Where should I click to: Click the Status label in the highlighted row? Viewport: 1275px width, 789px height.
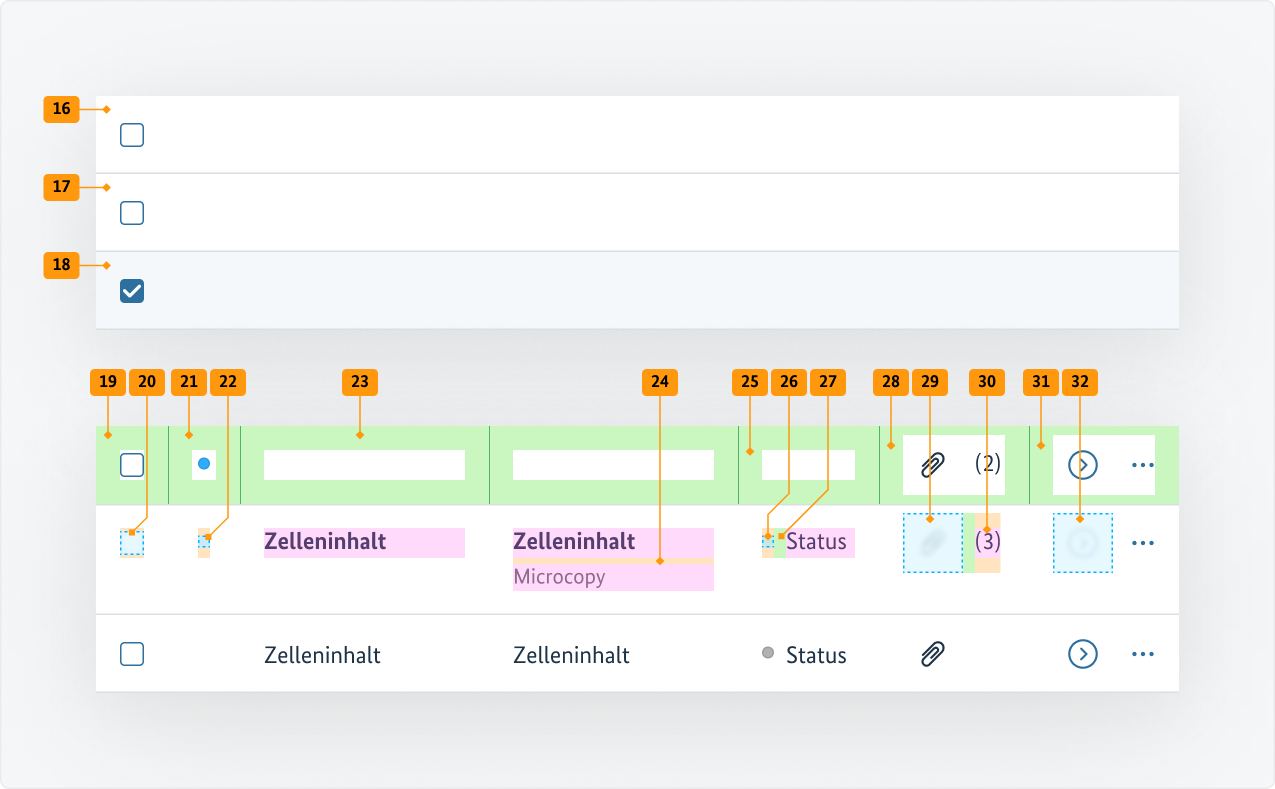click(x=816, y=541)
